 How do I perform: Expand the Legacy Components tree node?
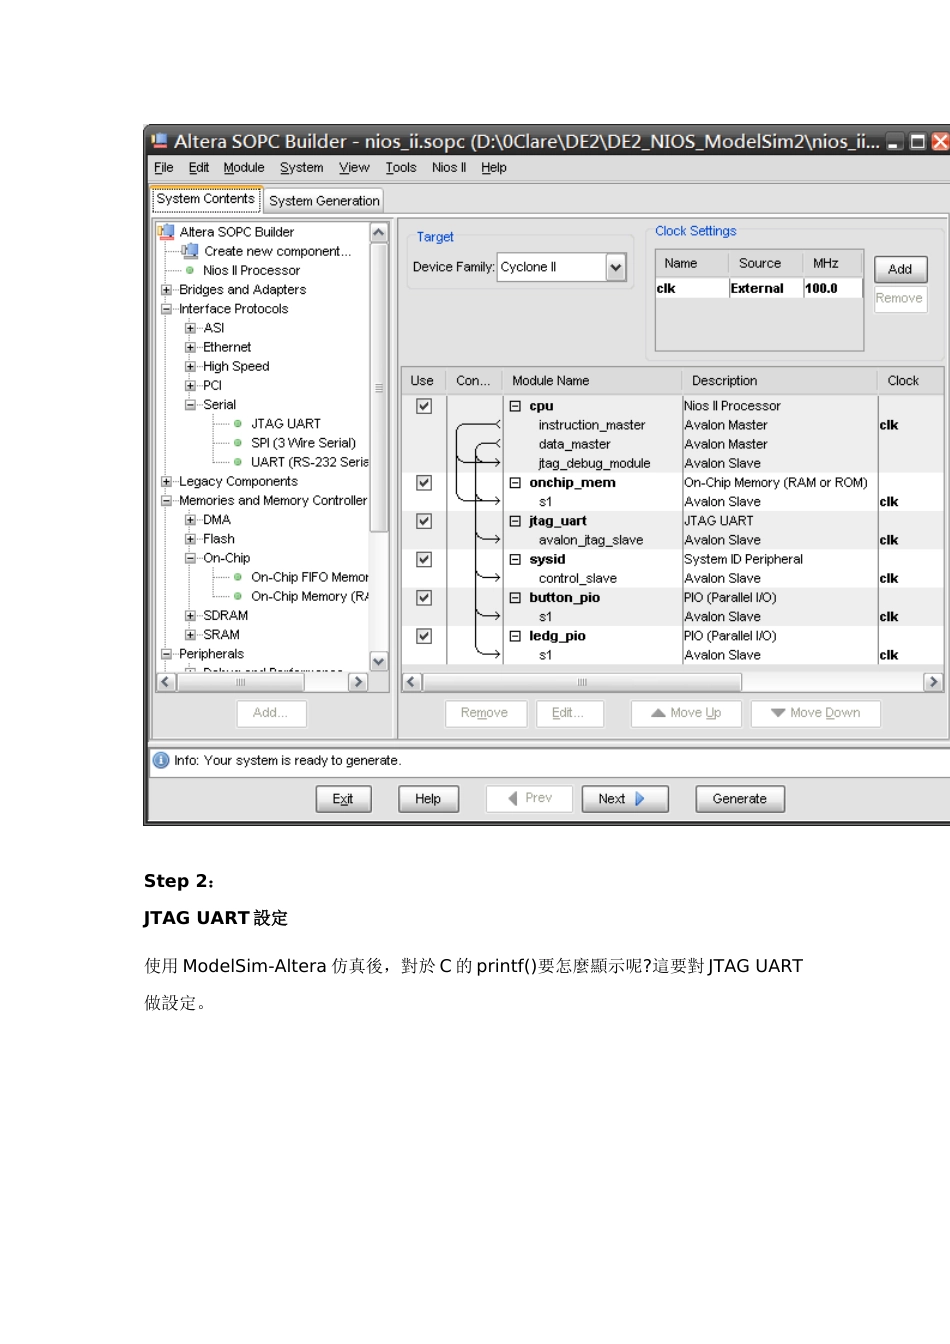pos(166,481)
